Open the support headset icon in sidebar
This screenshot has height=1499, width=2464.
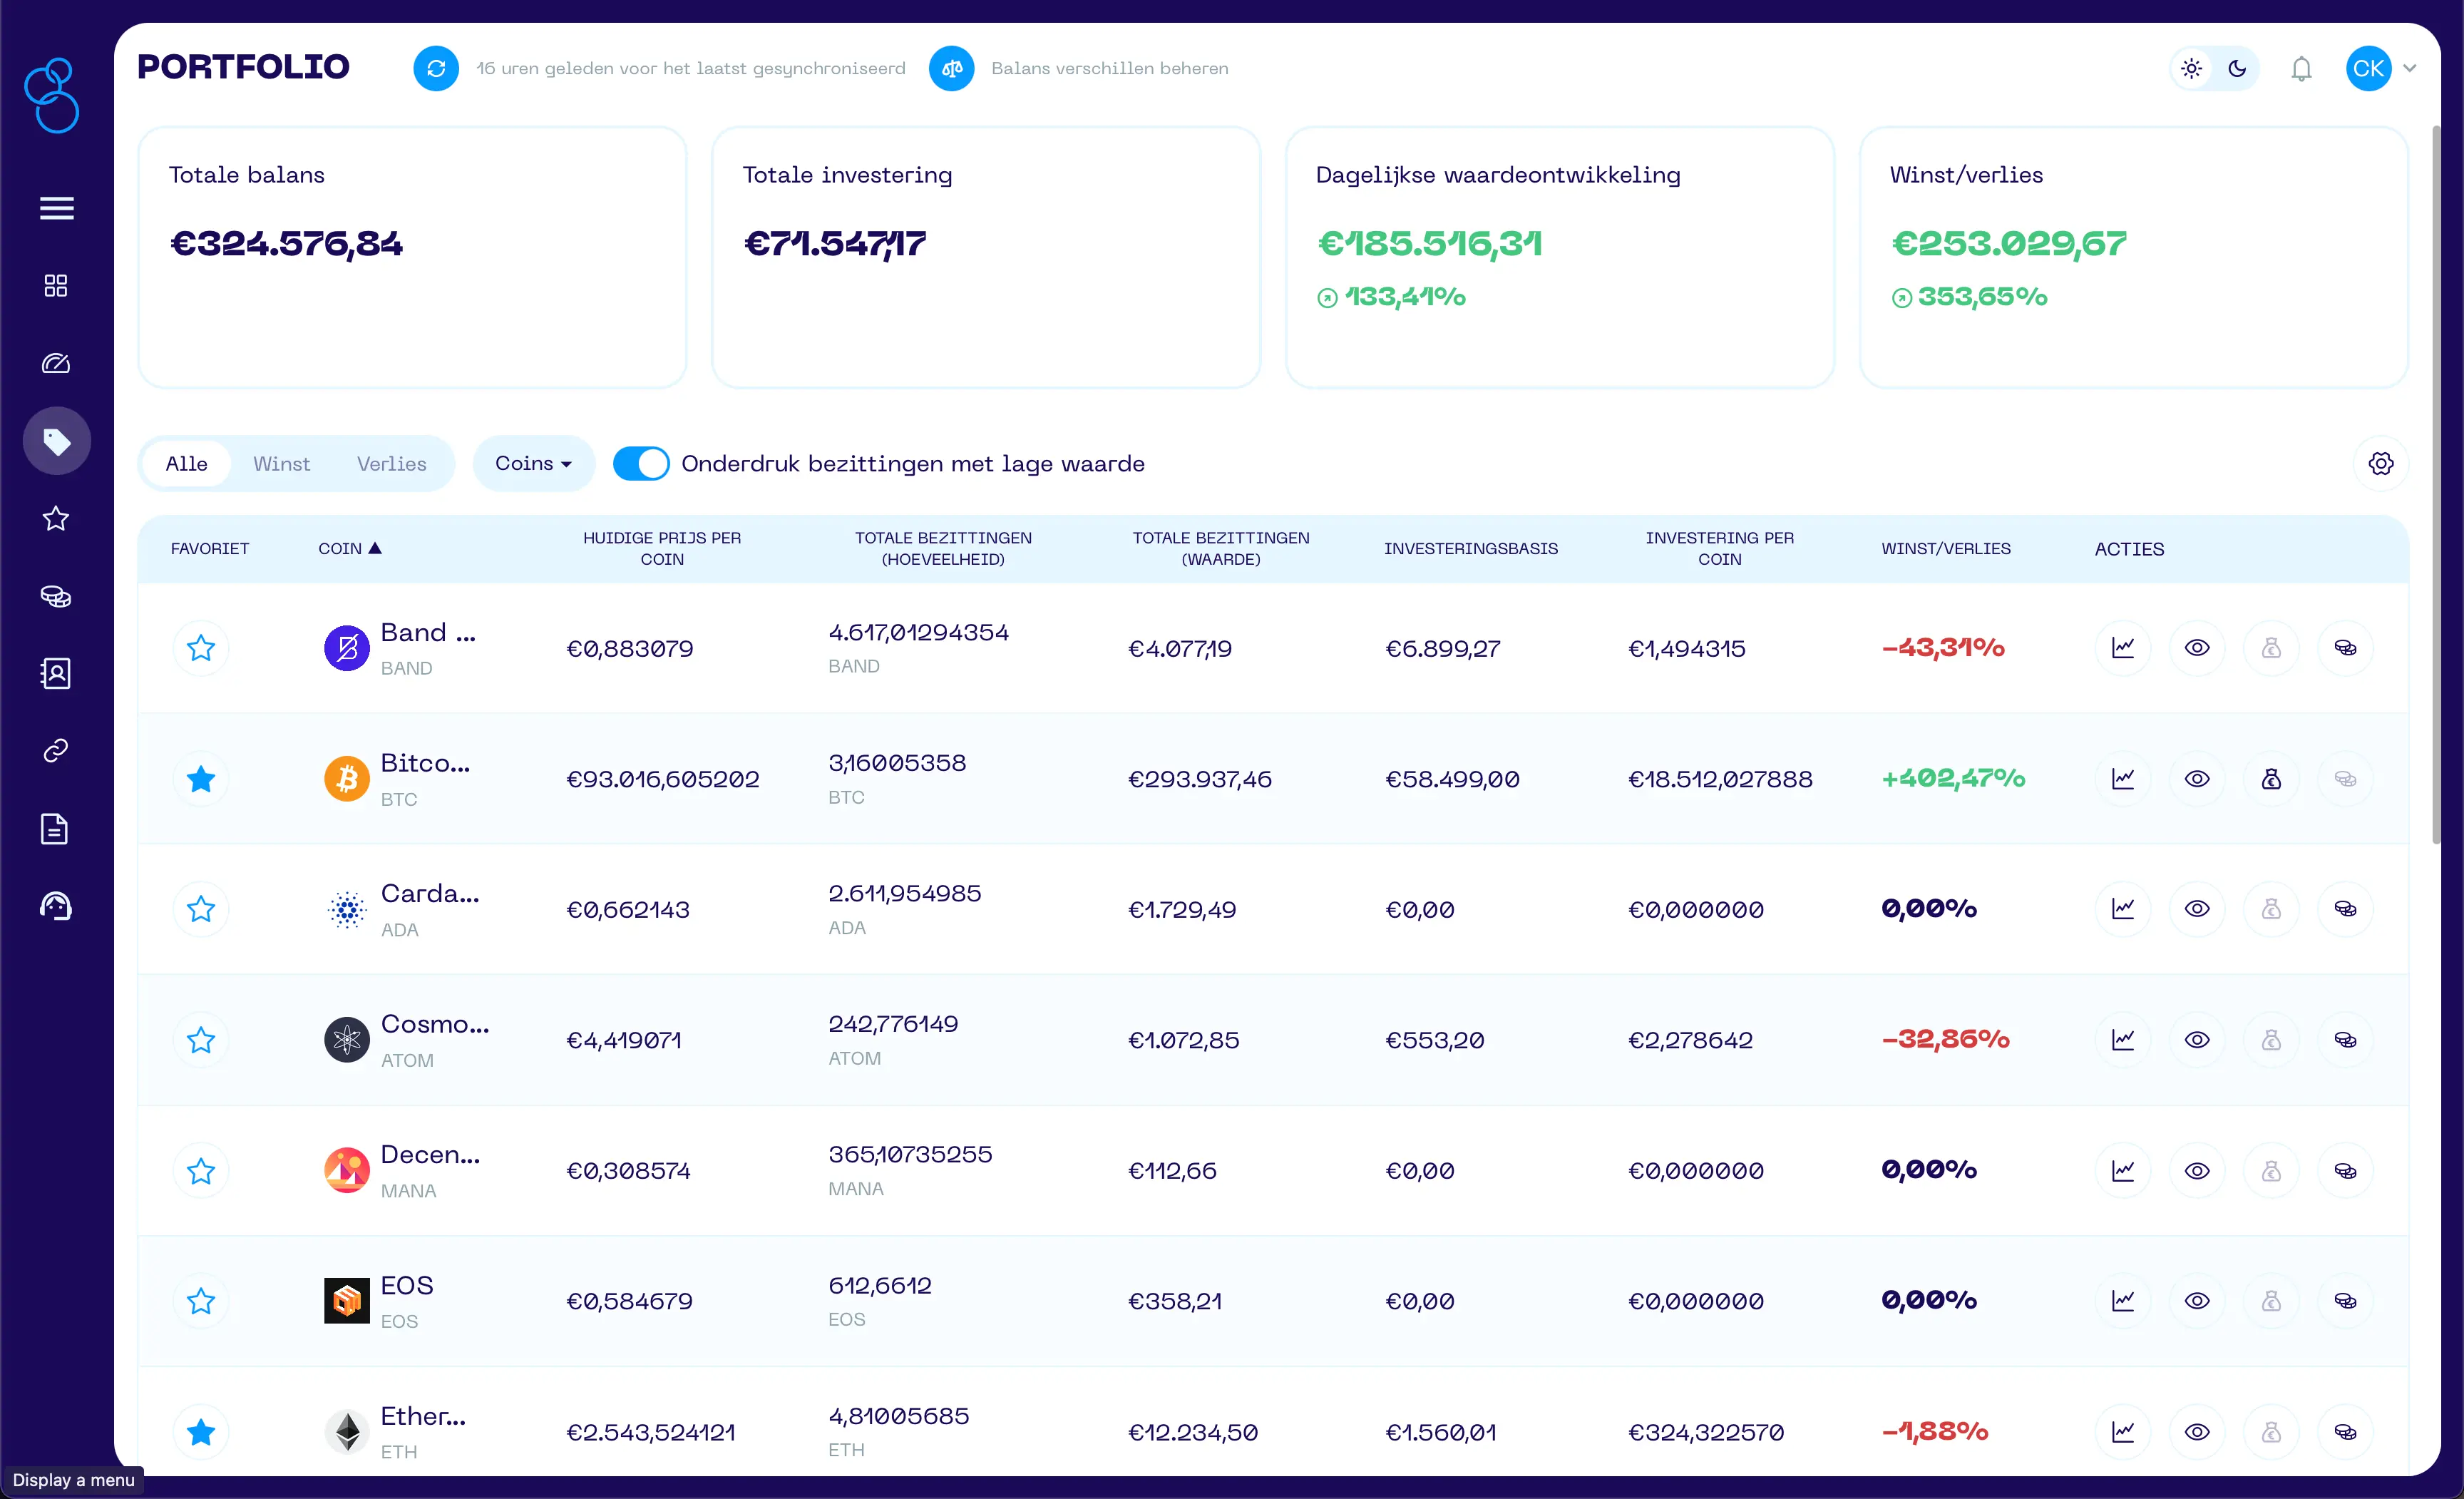click(56, 906)
